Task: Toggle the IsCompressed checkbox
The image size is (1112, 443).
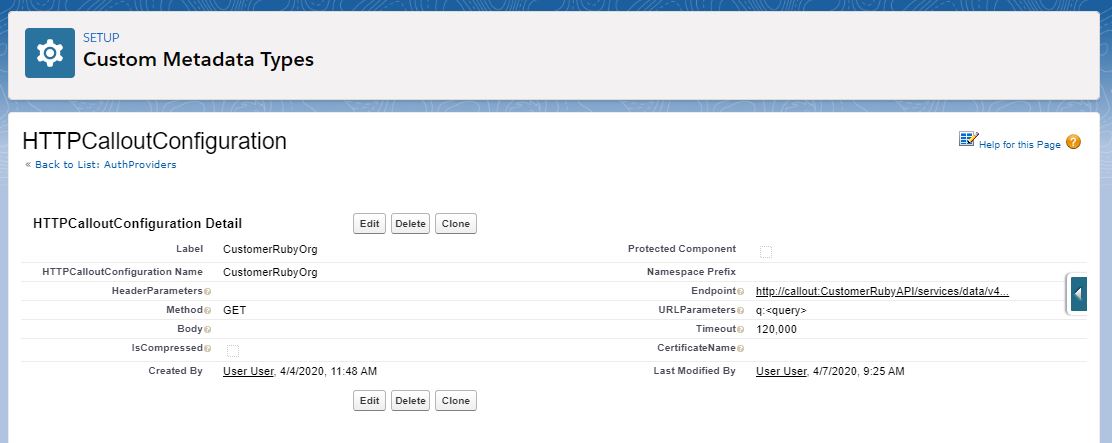Action: coord(233,350)
